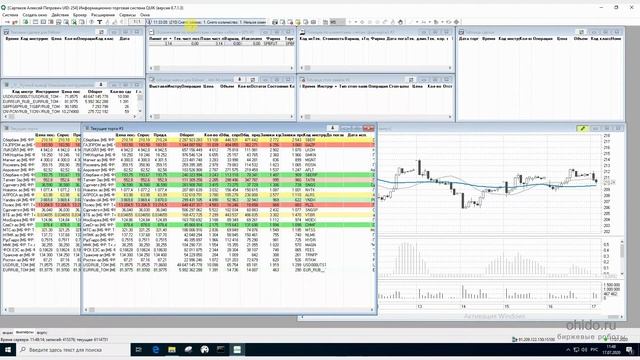Click the green pencil icon on the chart window
The height and width of the screenshot is (360, 640).
tap(582, 128)
